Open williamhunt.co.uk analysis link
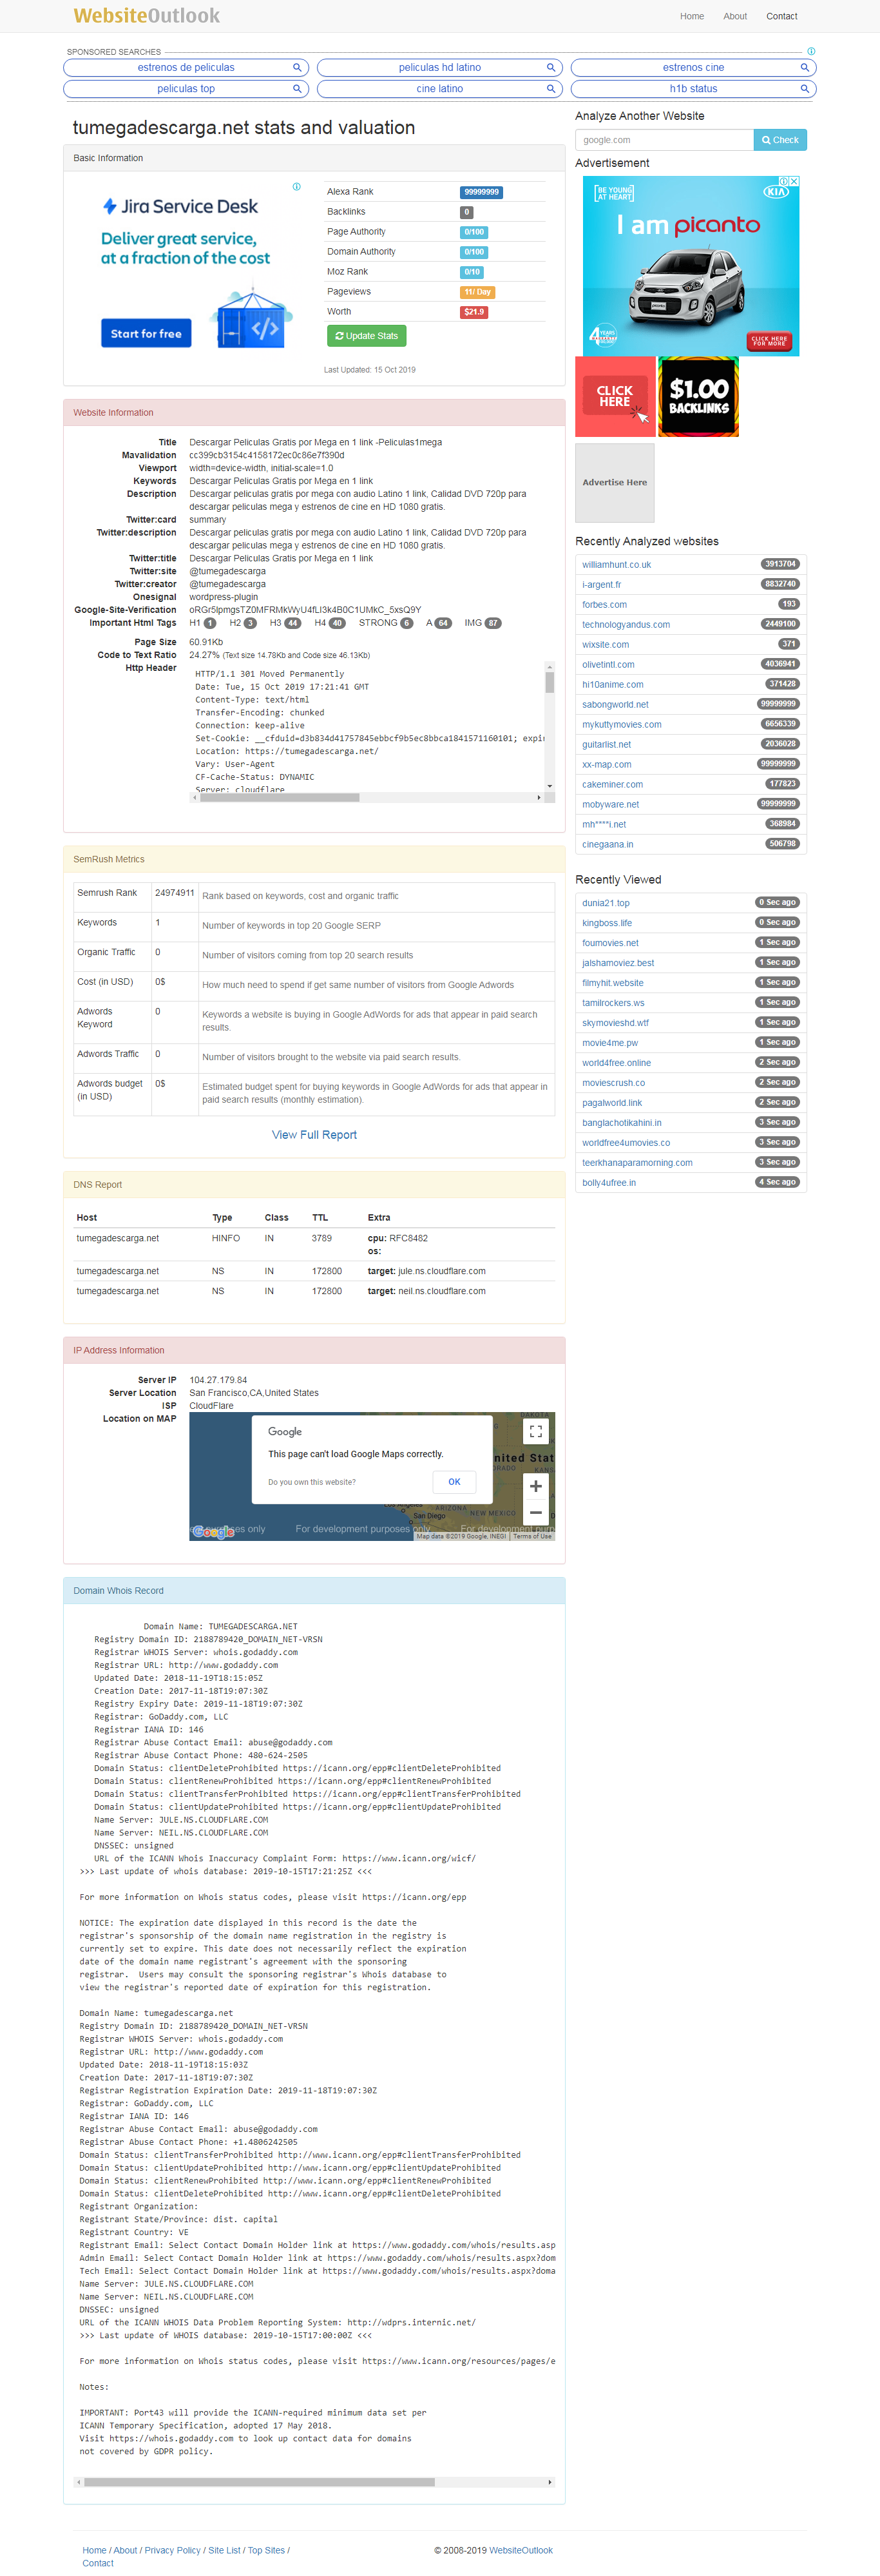880x2576 pixels. [x=616, y=565]
